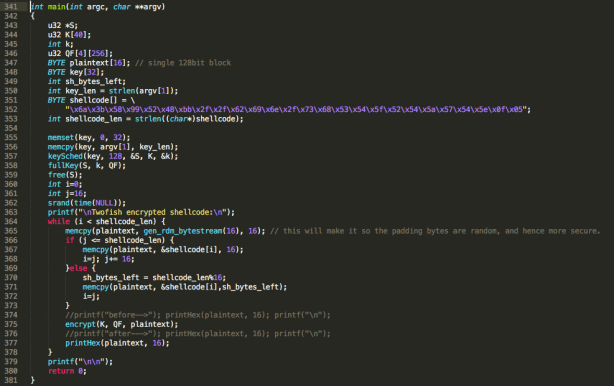Image resolution: width=614 pixels, height=386 pixels.
Task: Click the 'while' keyword on line 364
Action: click(x=59, y=222)
